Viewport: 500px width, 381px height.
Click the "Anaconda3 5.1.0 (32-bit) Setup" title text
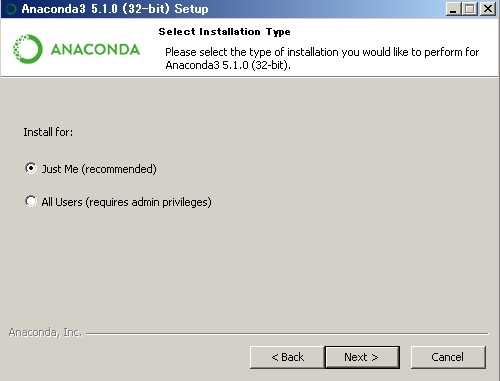point(115,9)
